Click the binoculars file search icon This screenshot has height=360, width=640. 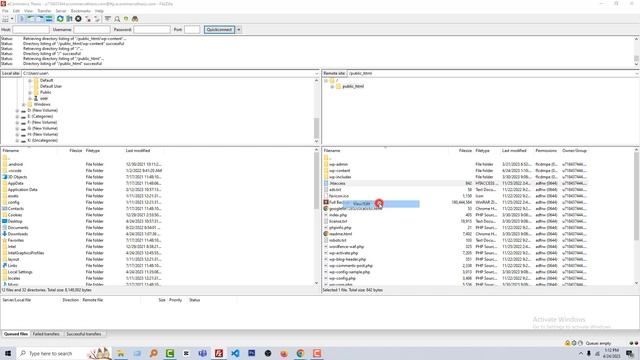[135, 19]
